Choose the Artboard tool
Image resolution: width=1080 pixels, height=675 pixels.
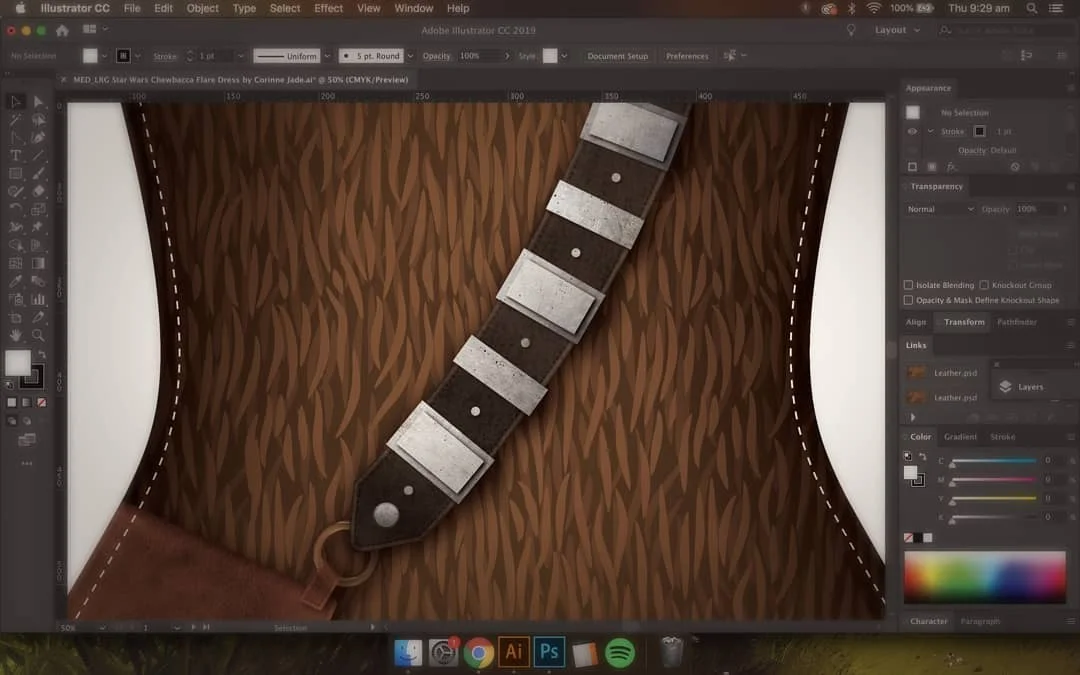pyautogui.click(x=16, y=318)
